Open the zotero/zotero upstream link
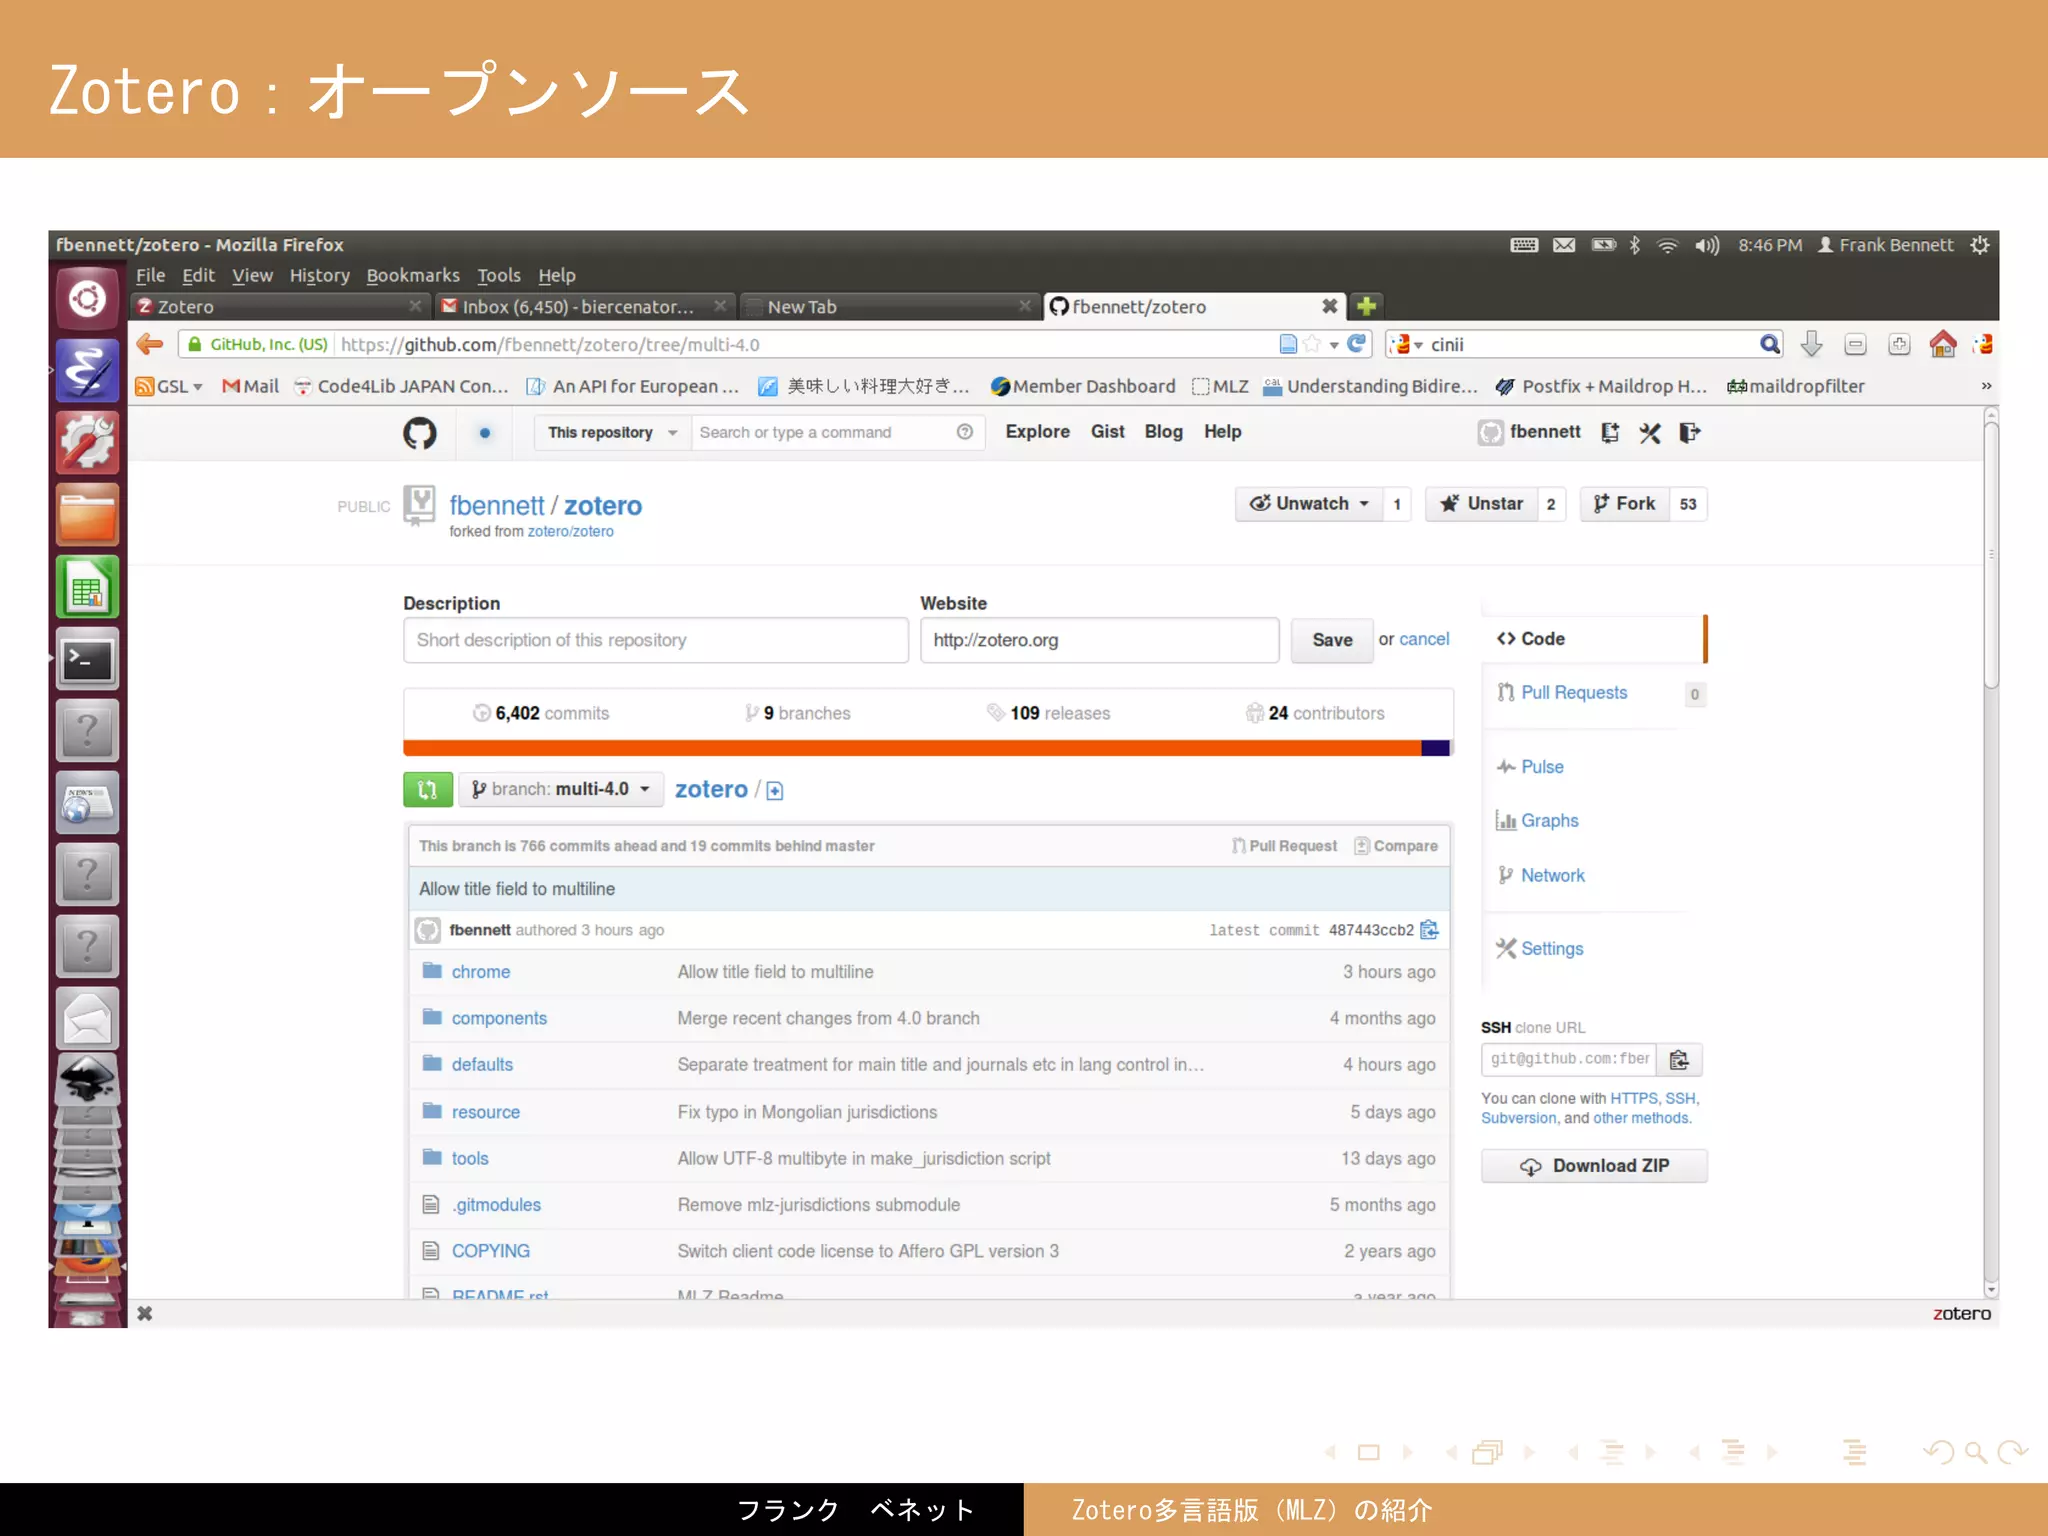The width and height of the screenshot is (2048, 1536). tap(571, 532)
